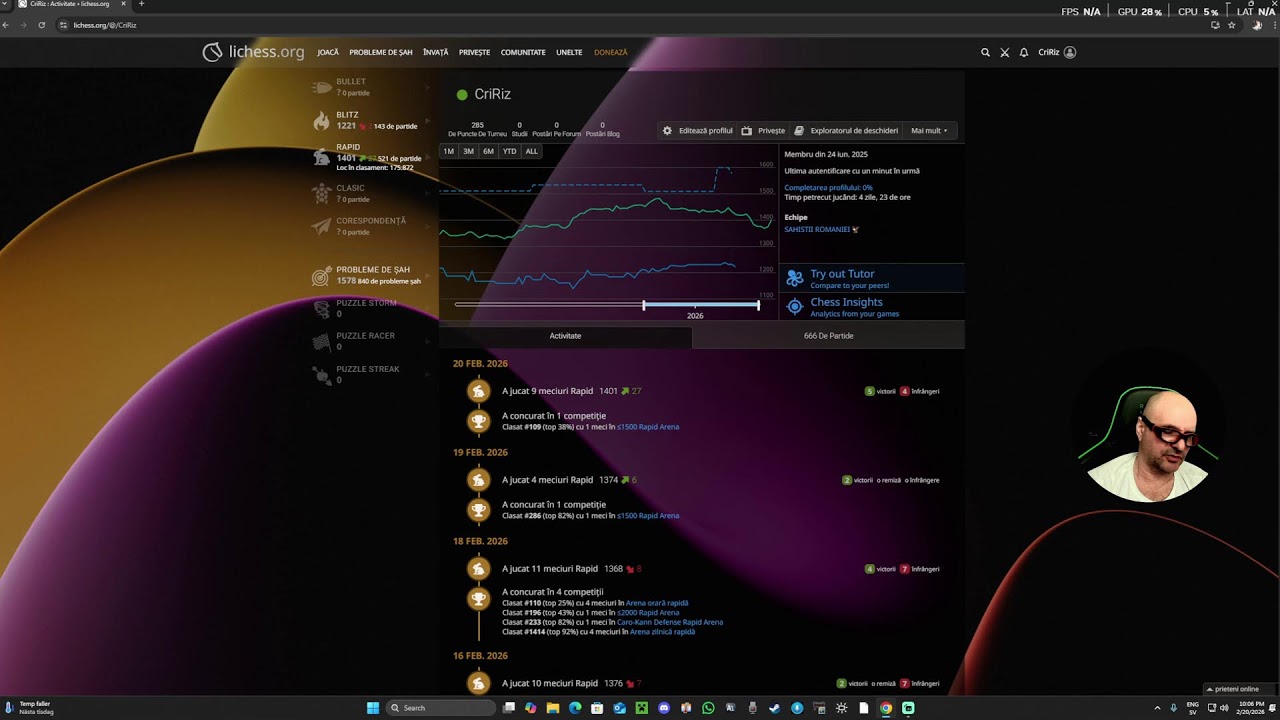Open the lichess search magnifier icon
Screen dimensions: 1280x720
[x=985, y=52]
